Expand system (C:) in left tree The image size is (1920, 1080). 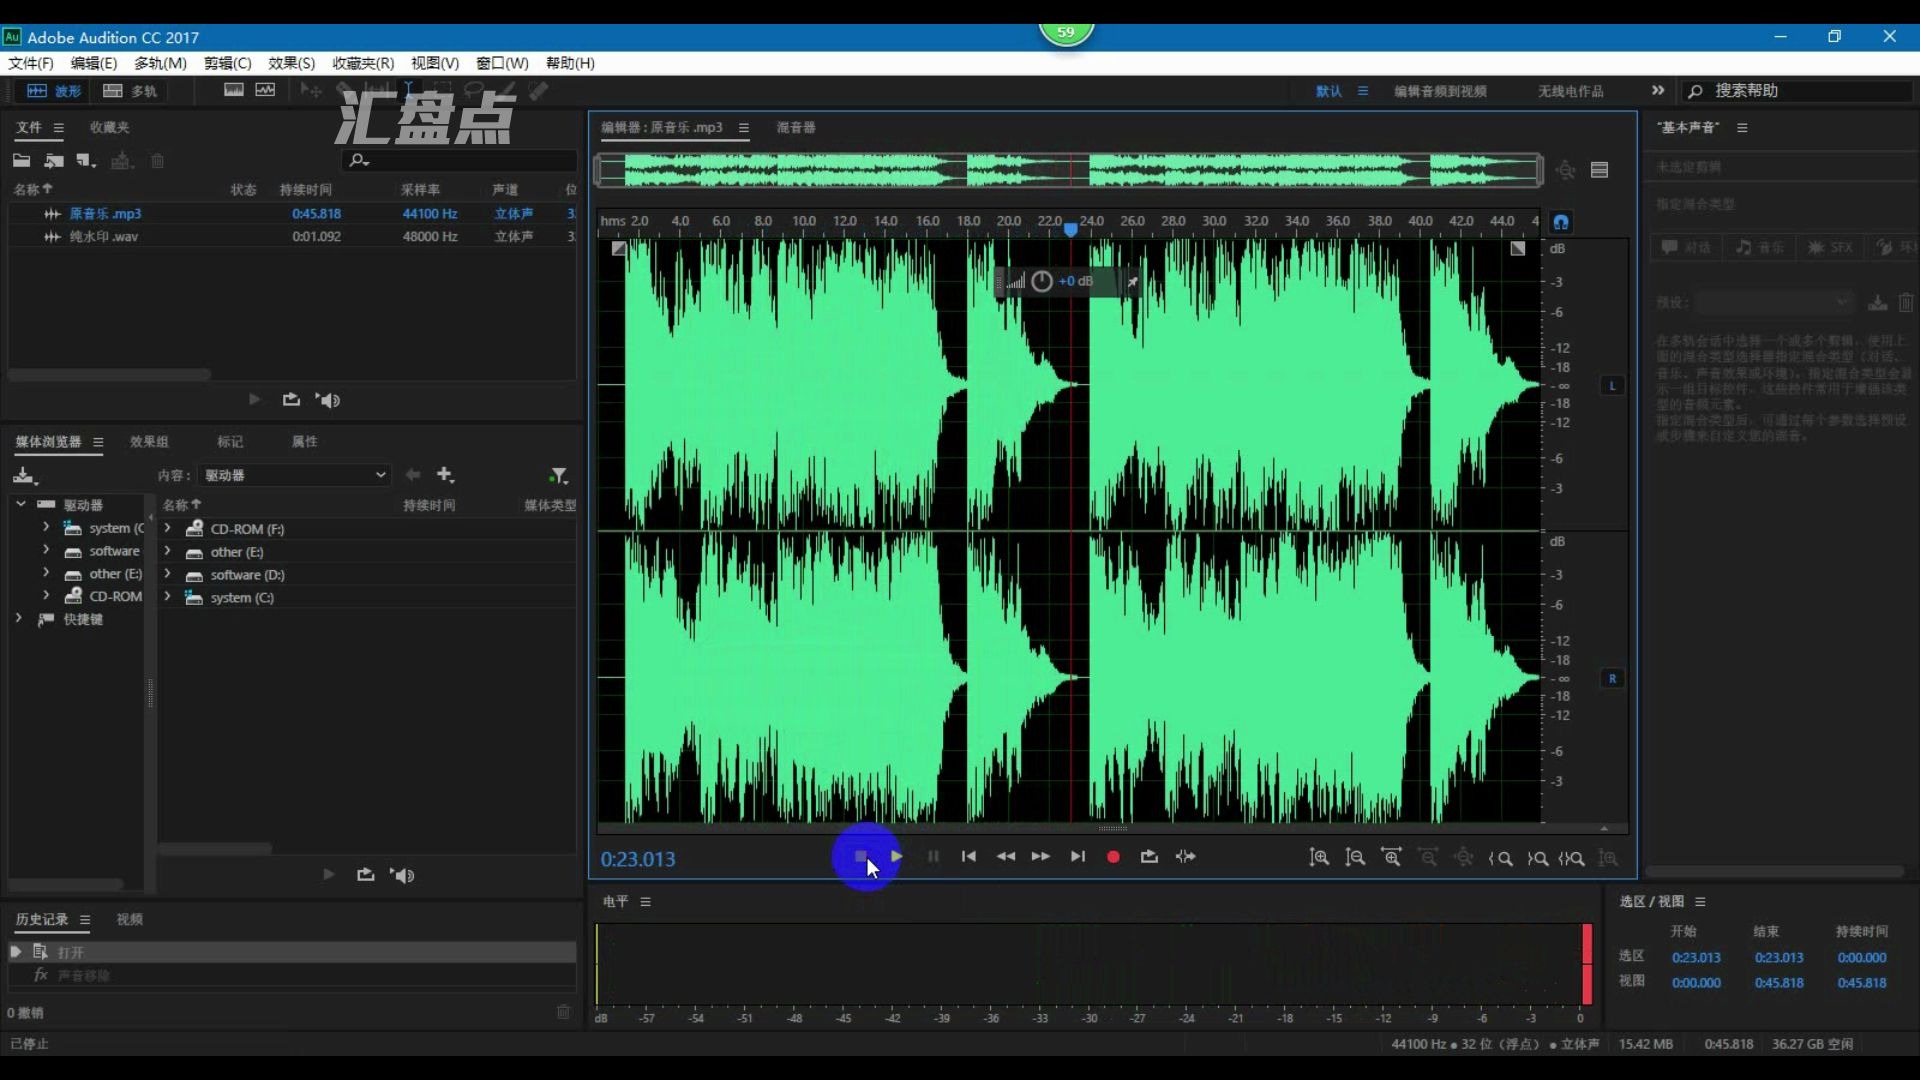pyautogui.click(x=46, y=527)
